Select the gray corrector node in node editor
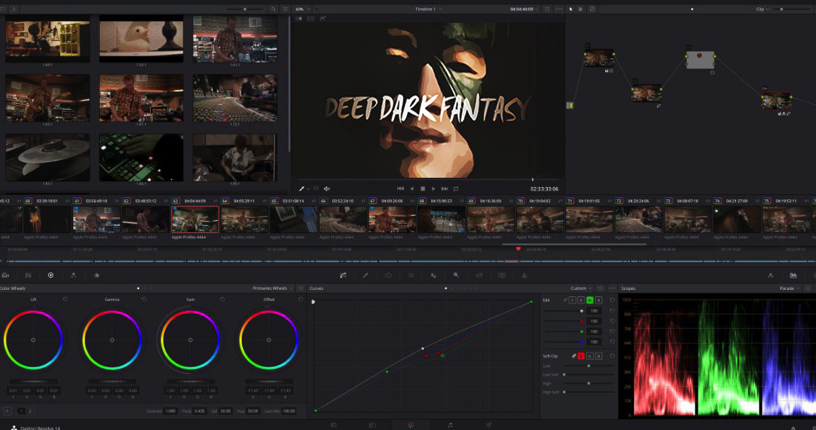The width and height of the screenshot is (816, 430). pos(700,60)
